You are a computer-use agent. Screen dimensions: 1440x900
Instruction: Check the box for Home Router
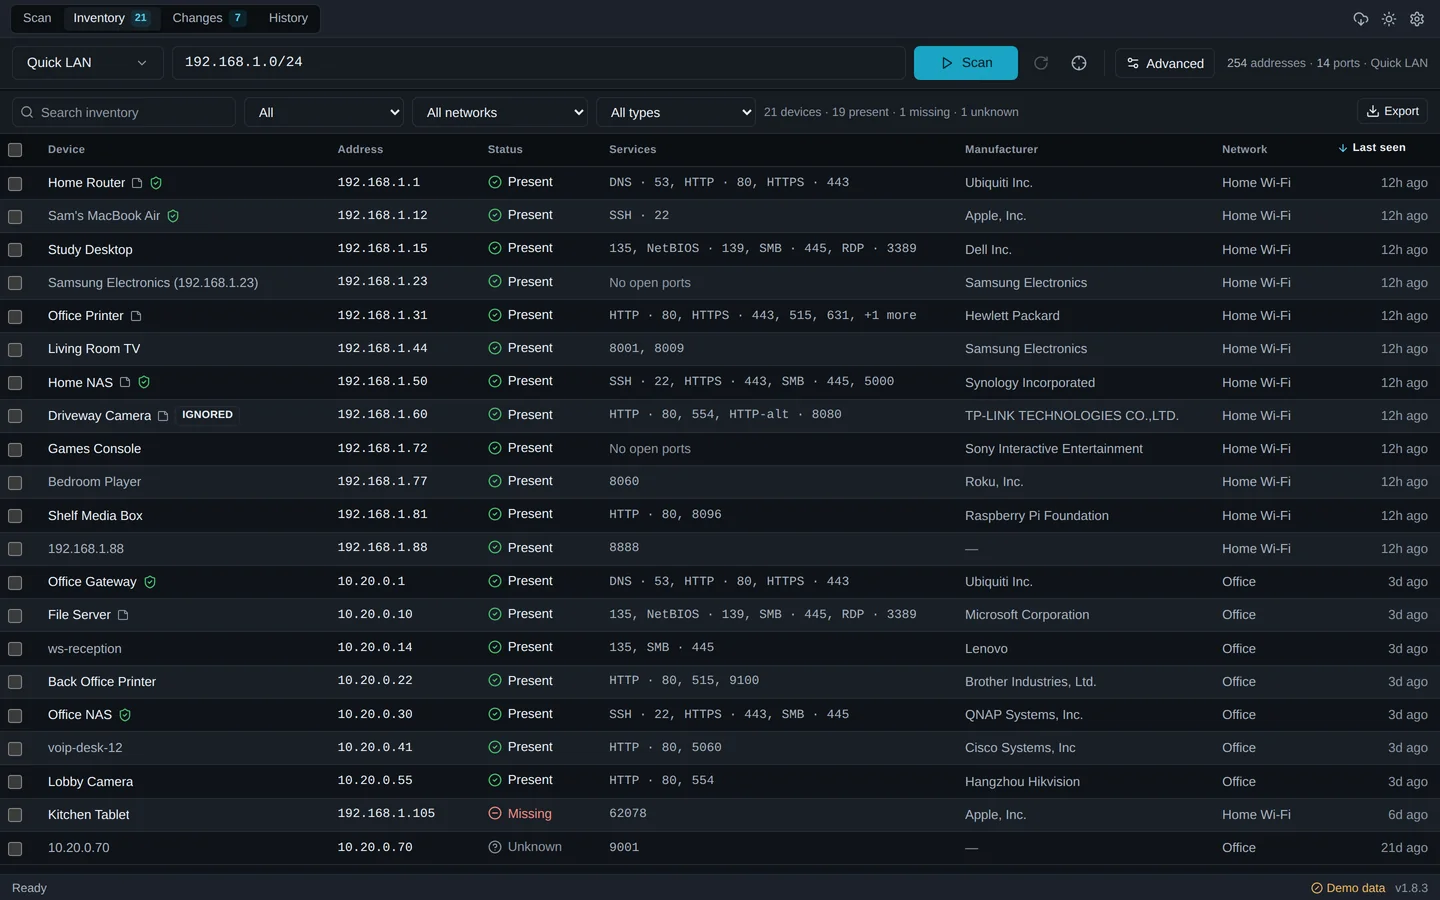point(15,183)
